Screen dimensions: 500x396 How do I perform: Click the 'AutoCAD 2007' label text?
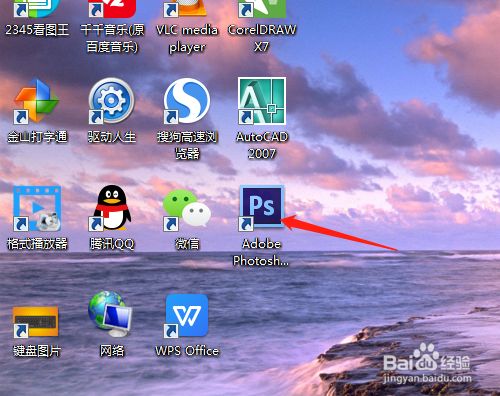(262, 145)
